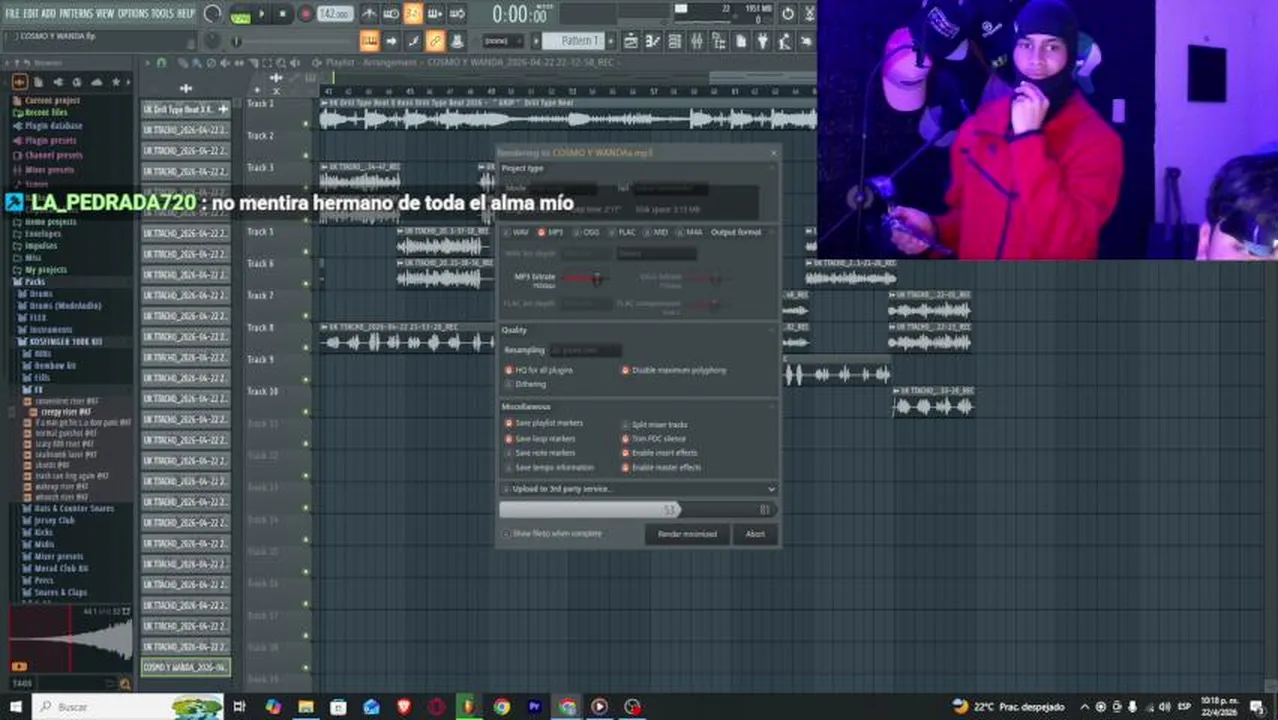The width and height of the screenshot is (1278, 720).
Task: Select 'UK Drill Type Beat' item in picker
Action: pos(185,109)
